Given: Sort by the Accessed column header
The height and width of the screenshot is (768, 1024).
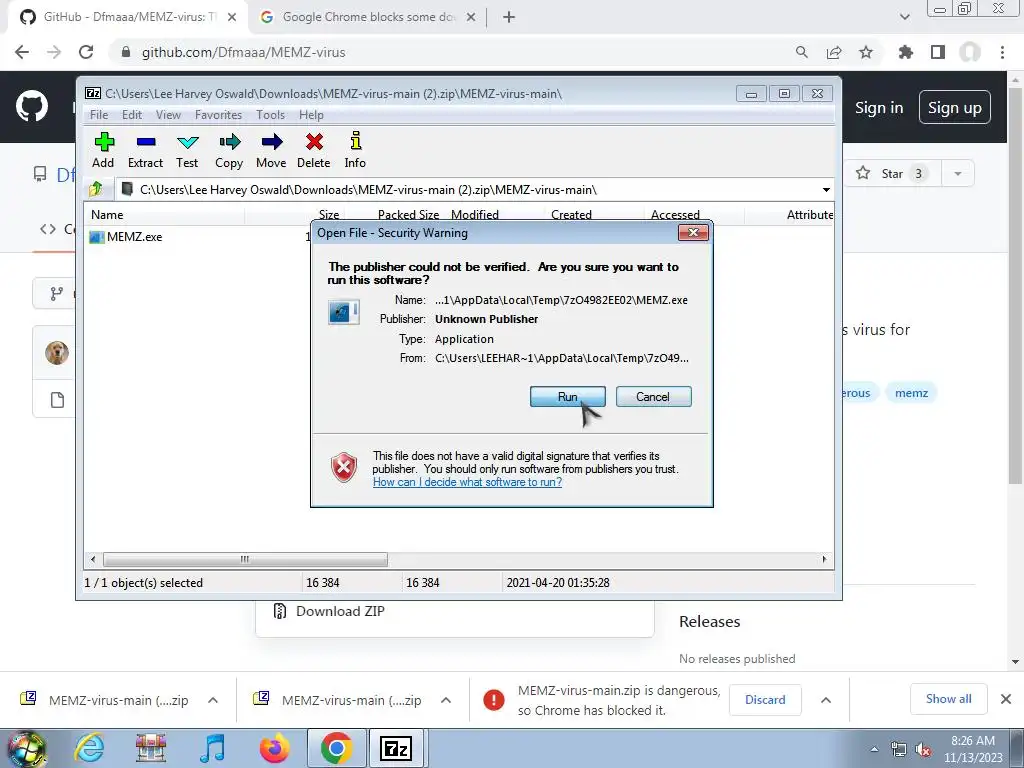Looking at the screenshot, I should pyautogui.click(x=675, y=215).
